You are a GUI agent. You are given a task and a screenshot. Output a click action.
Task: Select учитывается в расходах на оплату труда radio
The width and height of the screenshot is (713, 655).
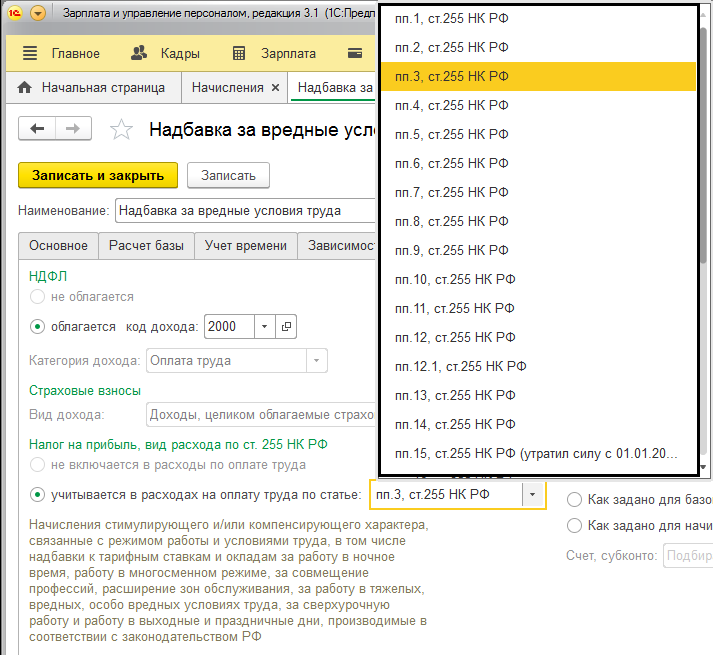coord(38,494)
